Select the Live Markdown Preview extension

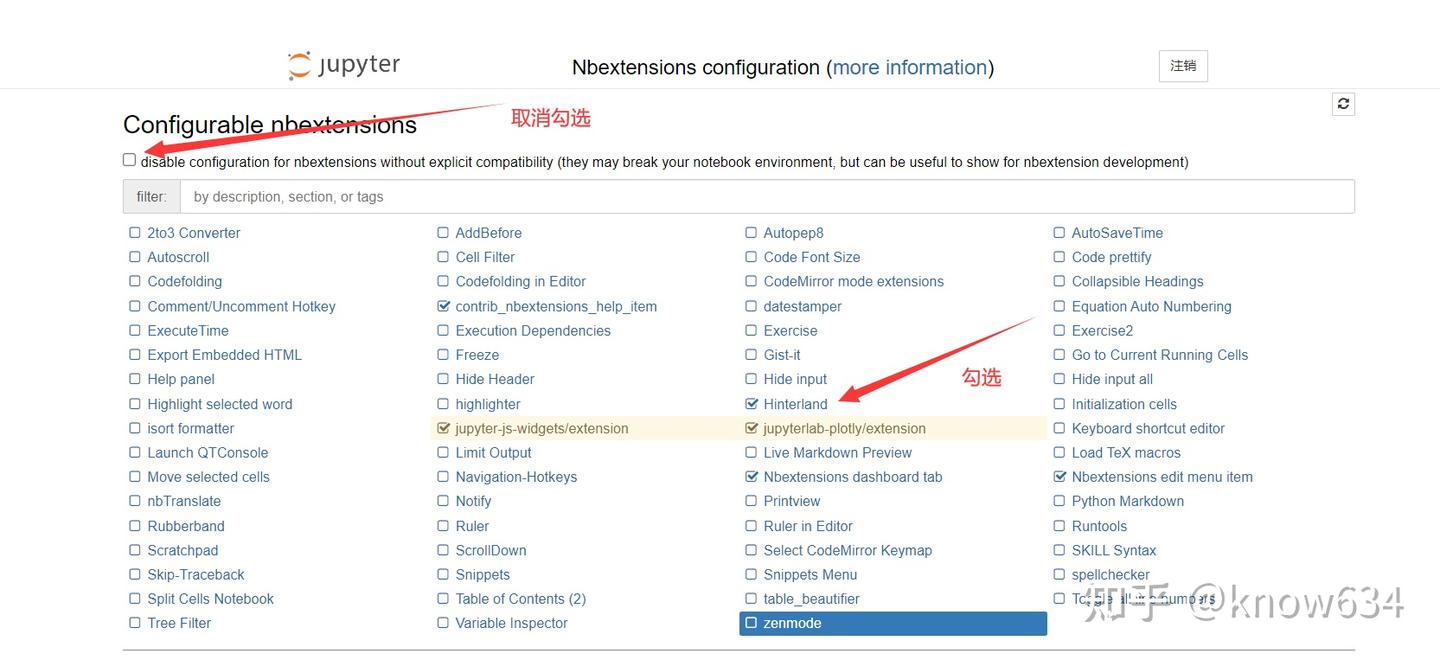[837, 453]
